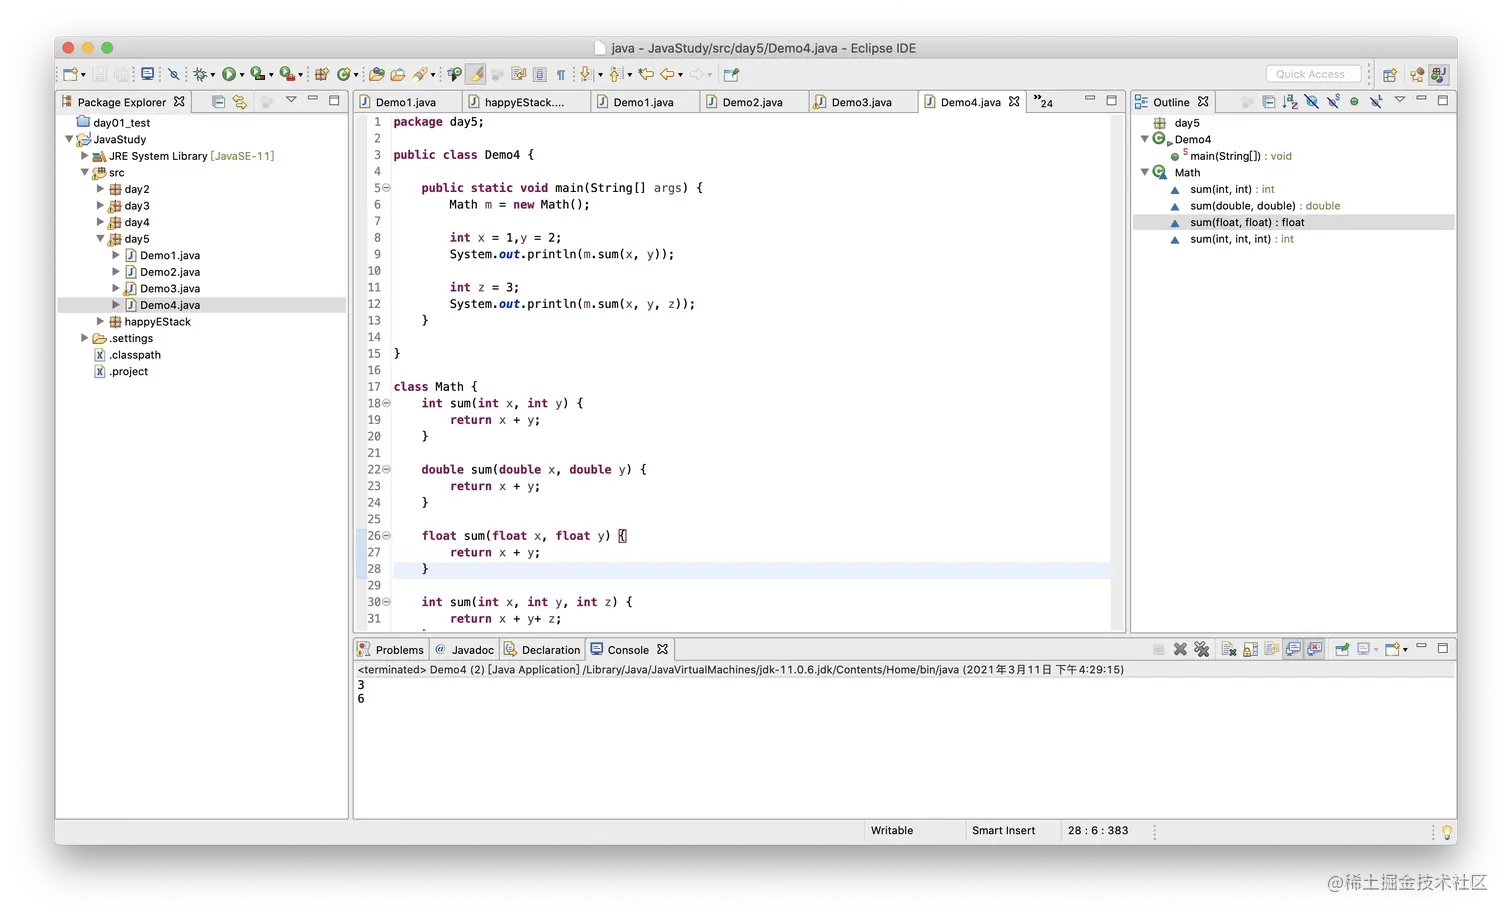Select Demo2.java in Package Explorer
This screenshot has height=917, width=1512.
[170, 272]
